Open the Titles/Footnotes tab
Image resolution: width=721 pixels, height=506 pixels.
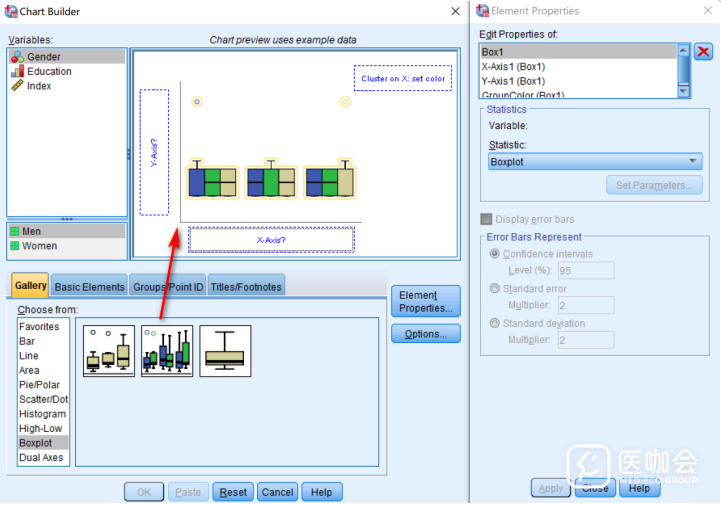[246, 287]
